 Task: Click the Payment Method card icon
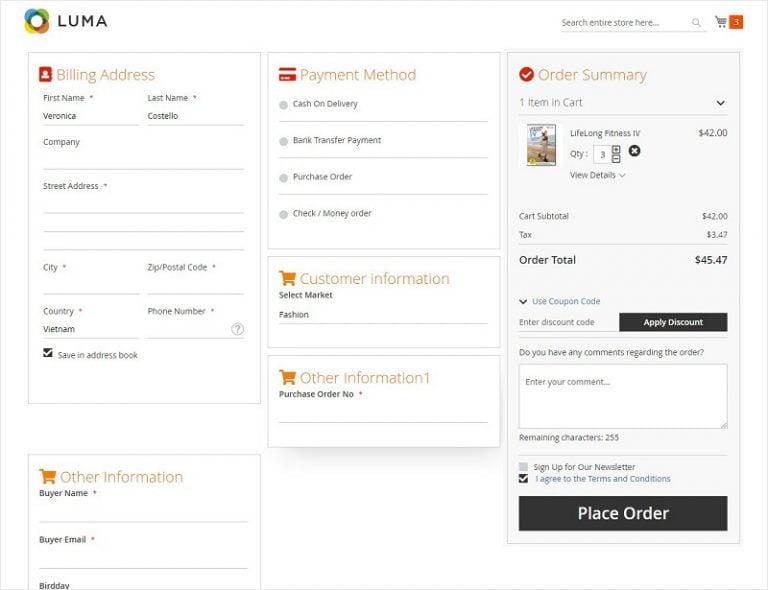point(287,75)
